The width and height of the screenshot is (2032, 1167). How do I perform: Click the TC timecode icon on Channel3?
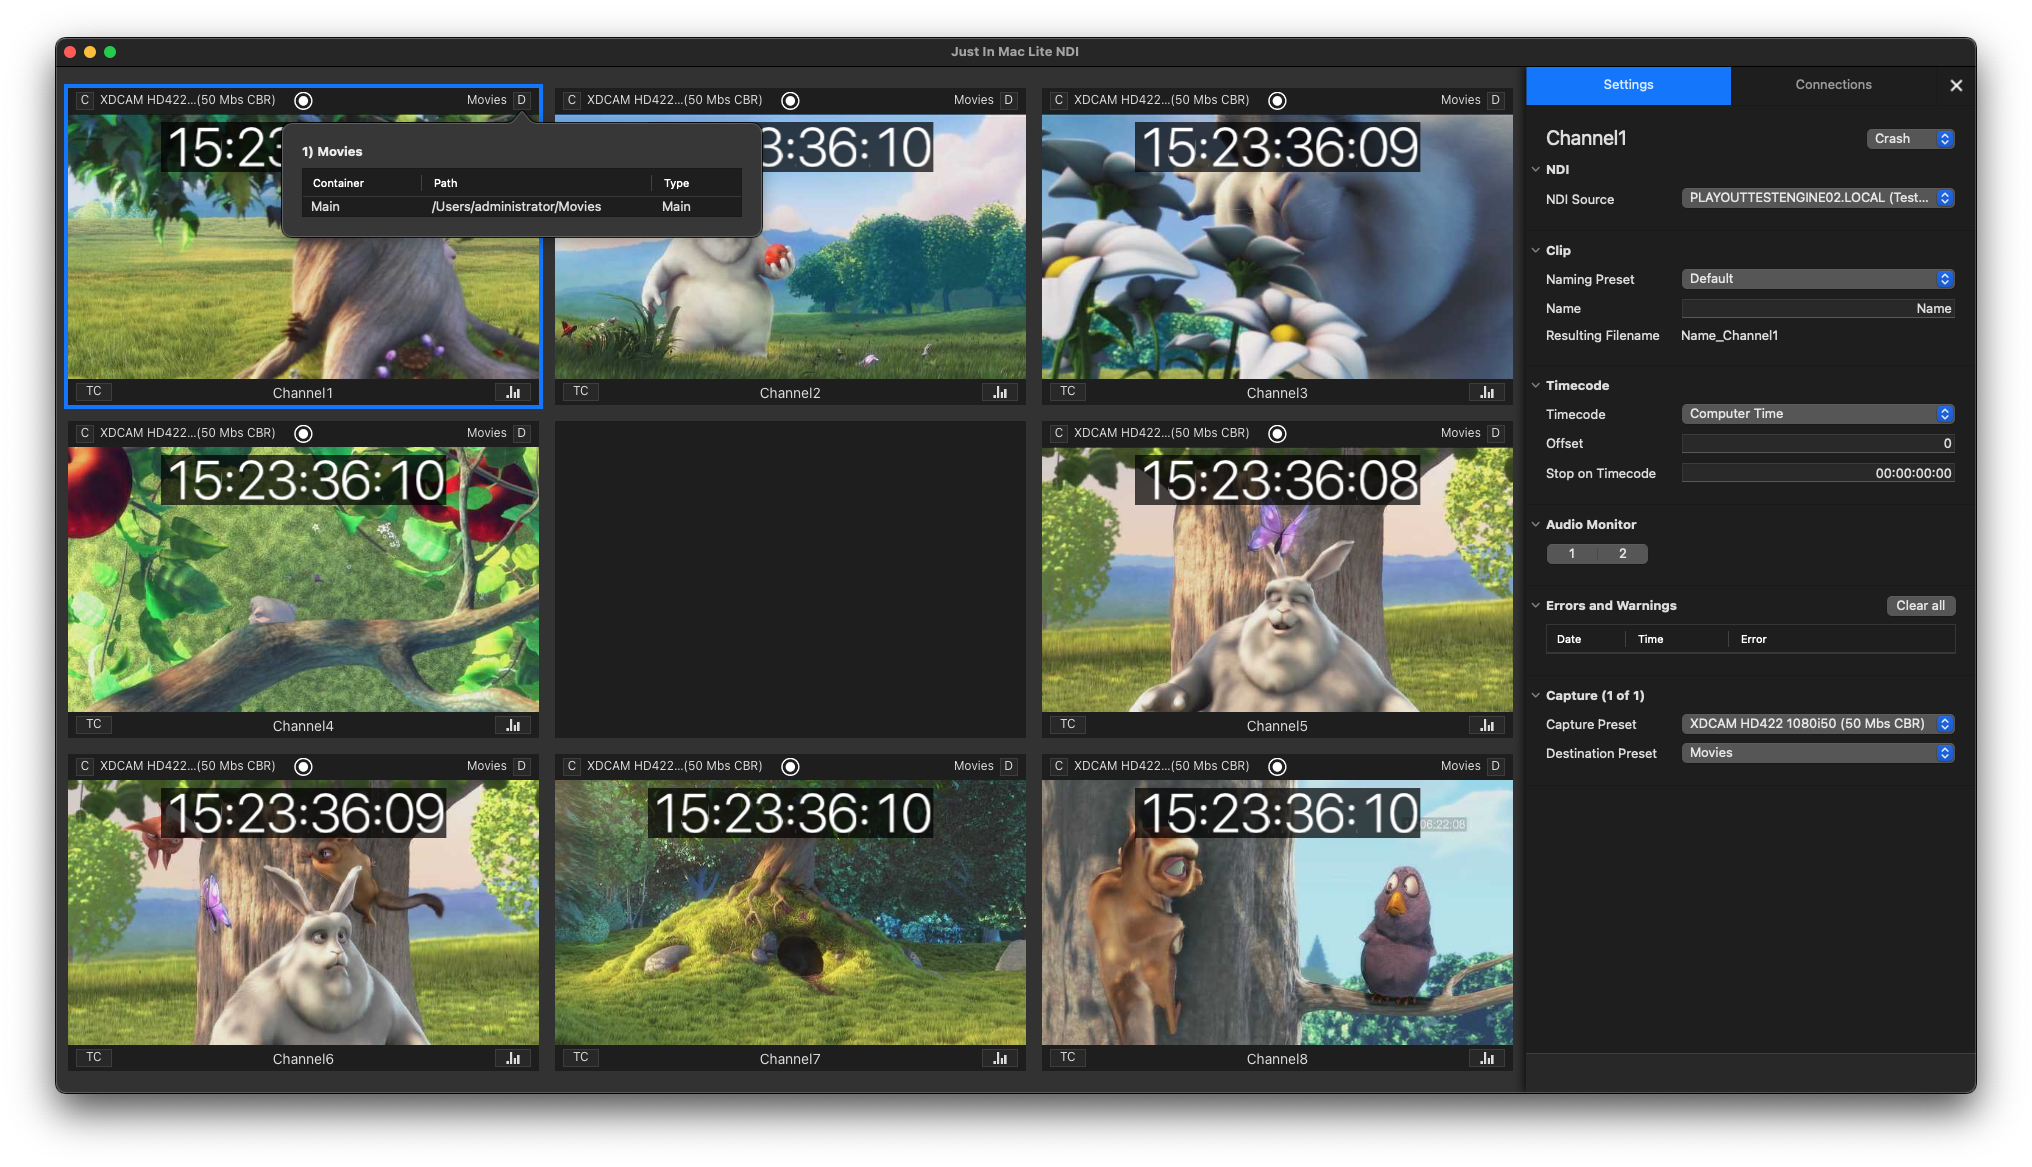1068,391
